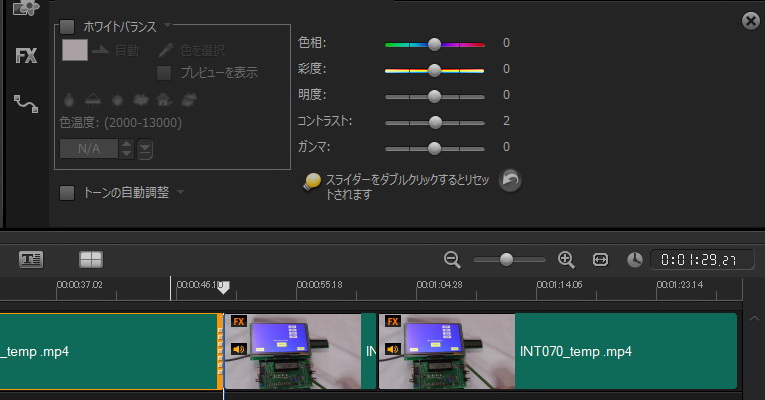
Task: Open the color temperature dropdown beside N/A
Action: click(x=145, y=150)
